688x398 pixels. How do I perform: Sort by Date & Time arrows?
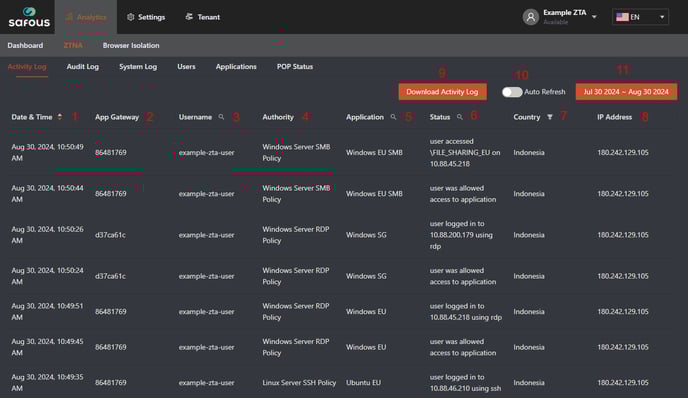pos(60,117)
